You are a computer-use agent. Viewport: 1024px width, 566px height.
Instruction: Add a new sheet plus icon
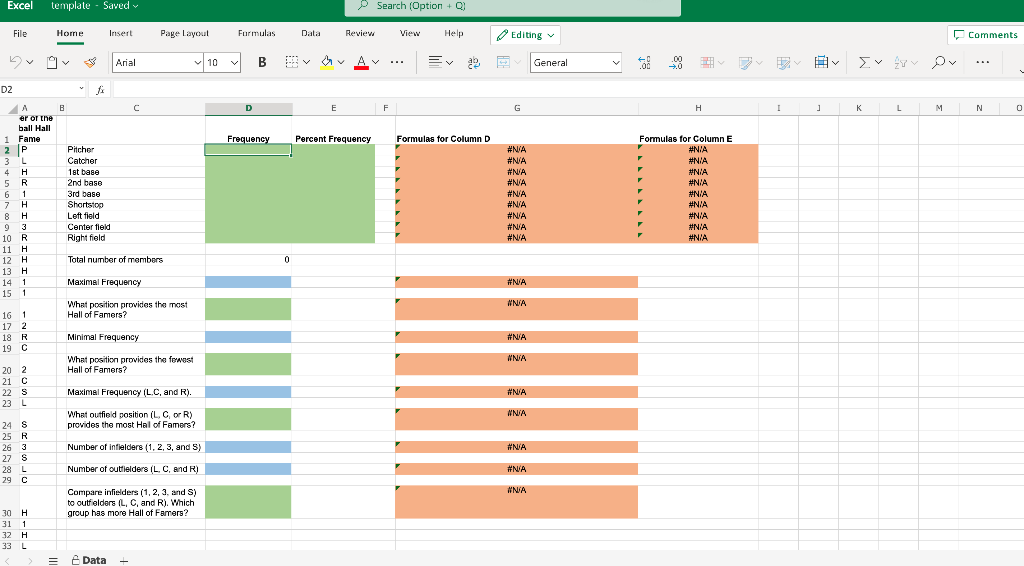click(x=124, y=561)
